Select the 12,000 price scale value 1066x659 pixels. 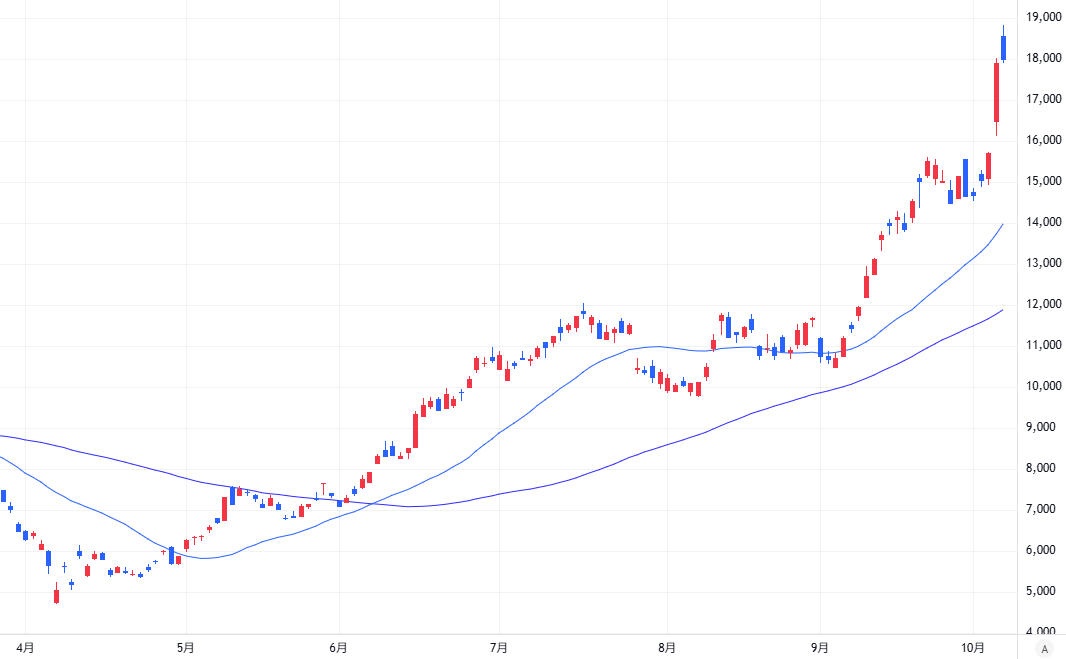(1043, 304)
